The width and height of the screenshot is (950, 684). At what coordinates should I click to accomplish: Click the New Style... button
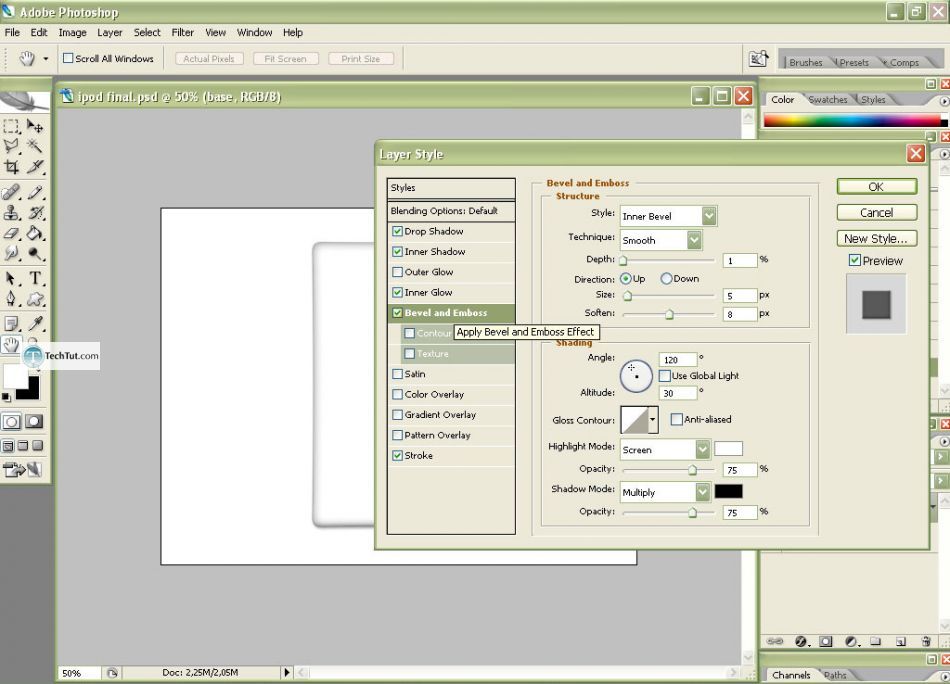[876, 239]
